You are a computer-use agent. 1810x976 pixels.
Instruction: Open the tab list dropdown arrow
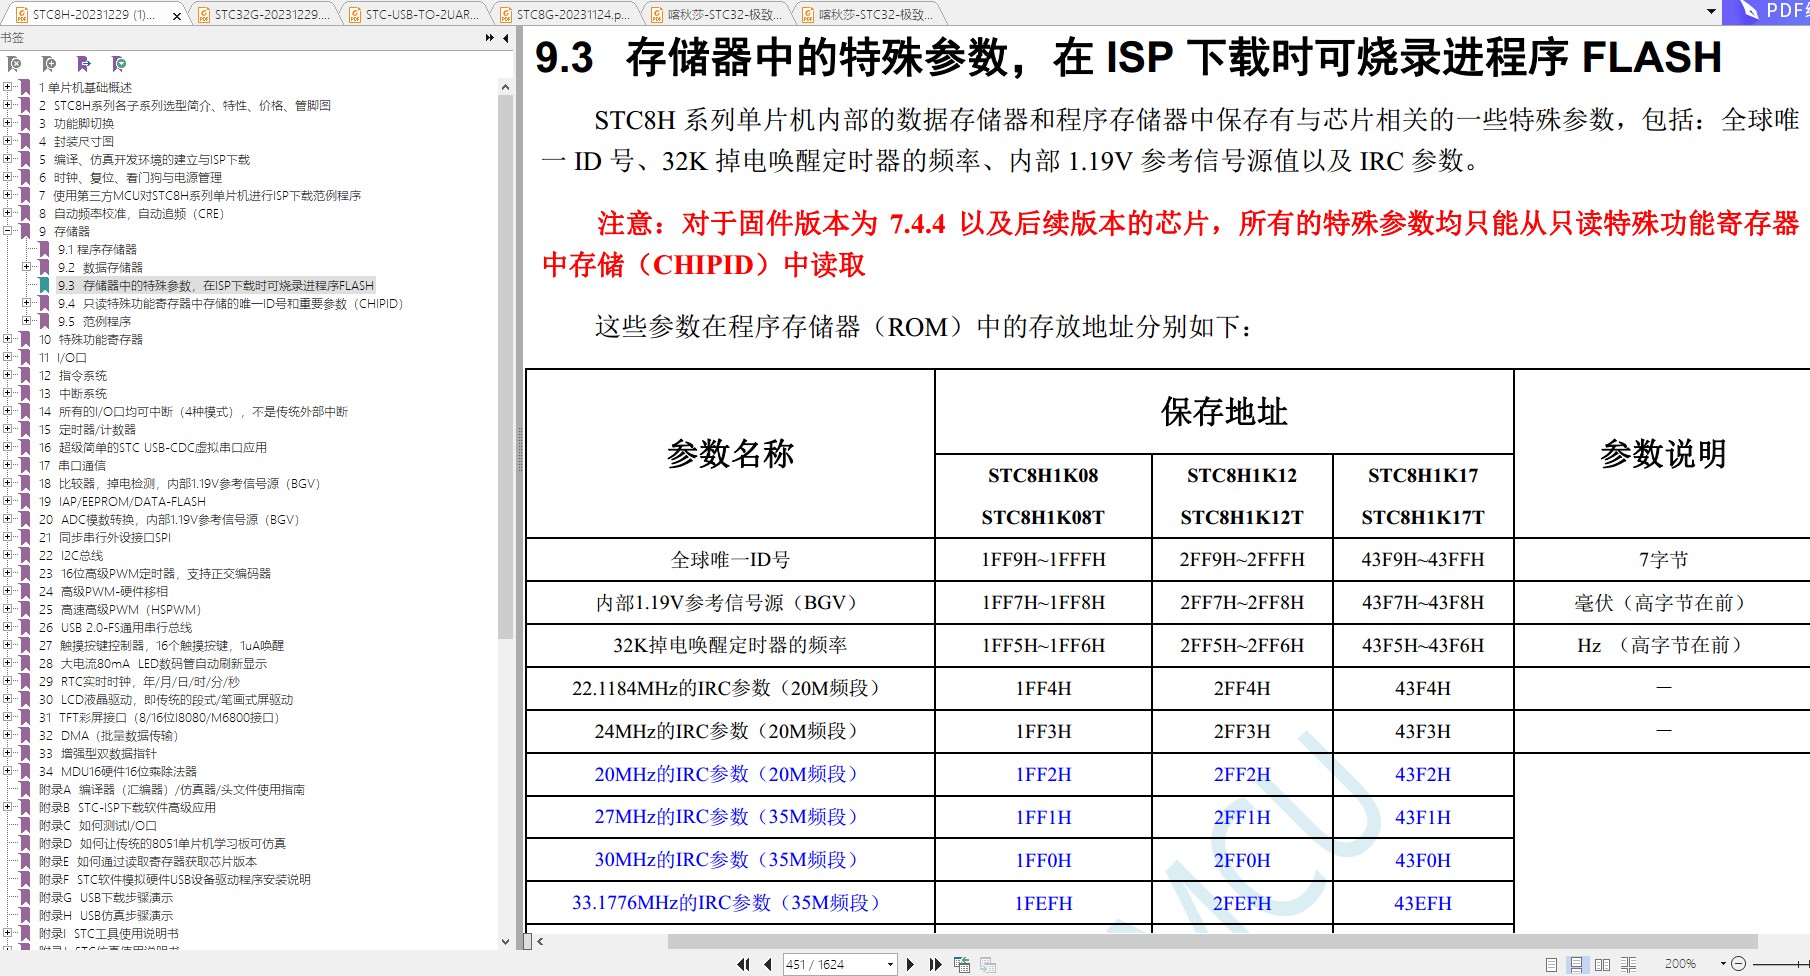tap(1711, 12)
